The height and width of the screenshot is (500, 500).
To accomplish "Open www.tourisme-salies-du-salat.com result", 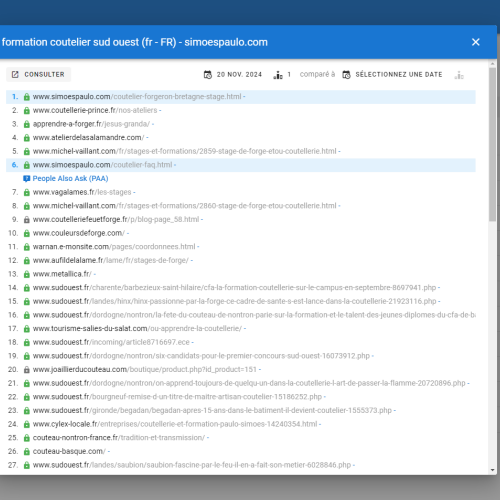I will (137, 329).
